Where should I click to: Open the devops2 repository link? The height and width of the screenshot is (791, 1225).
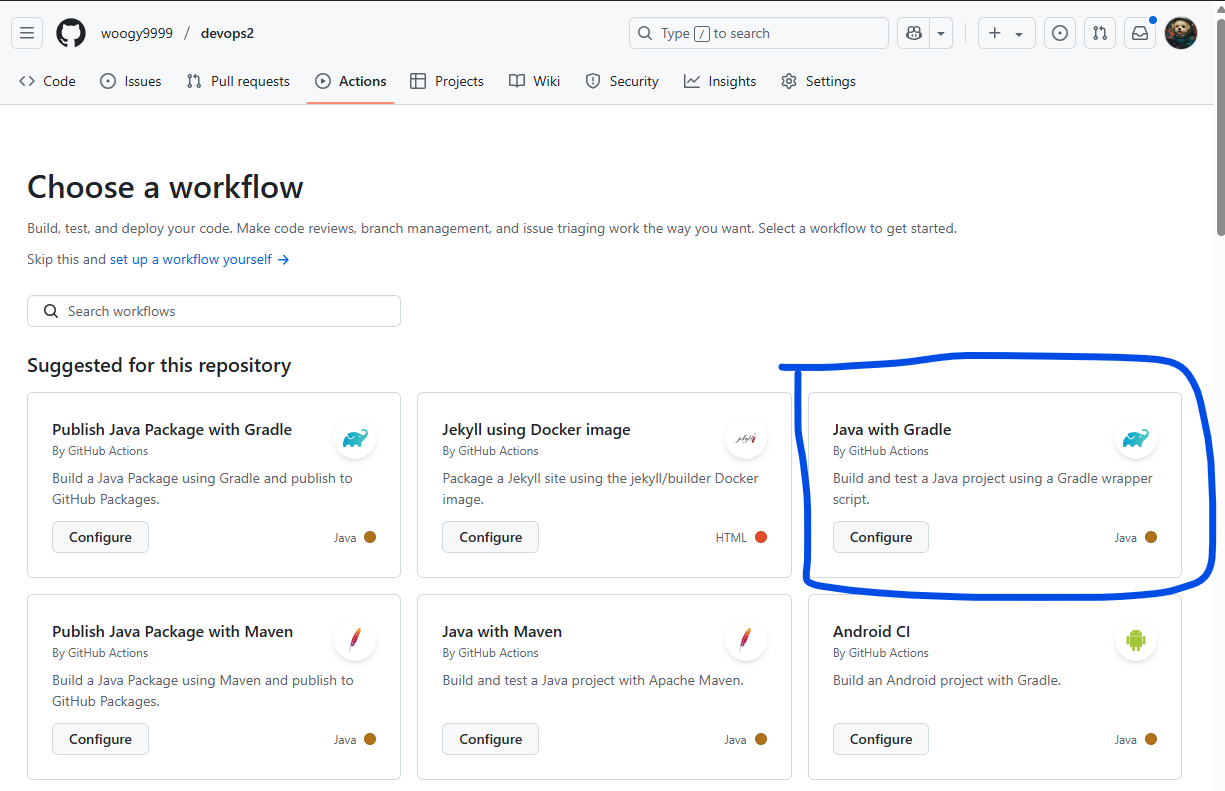(227, 33)
